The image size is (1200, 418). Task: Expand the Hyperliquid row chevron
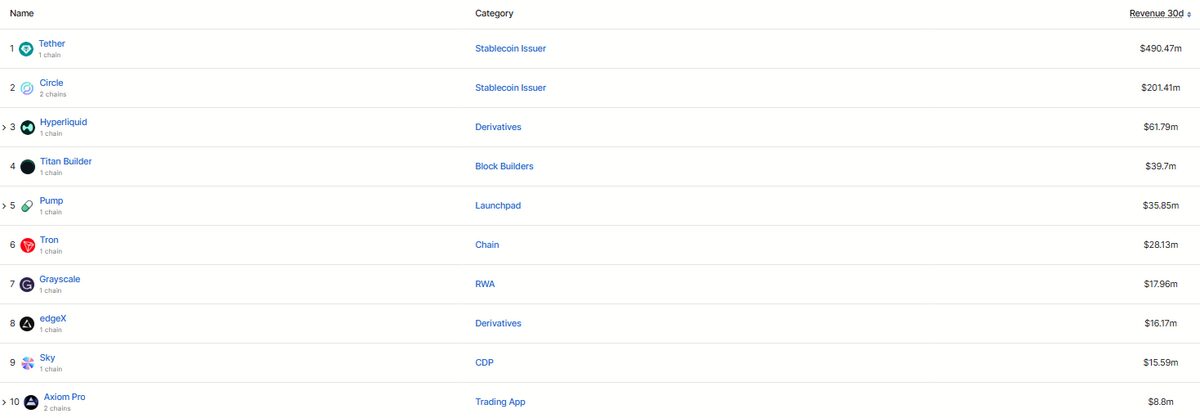pos(4,127)
